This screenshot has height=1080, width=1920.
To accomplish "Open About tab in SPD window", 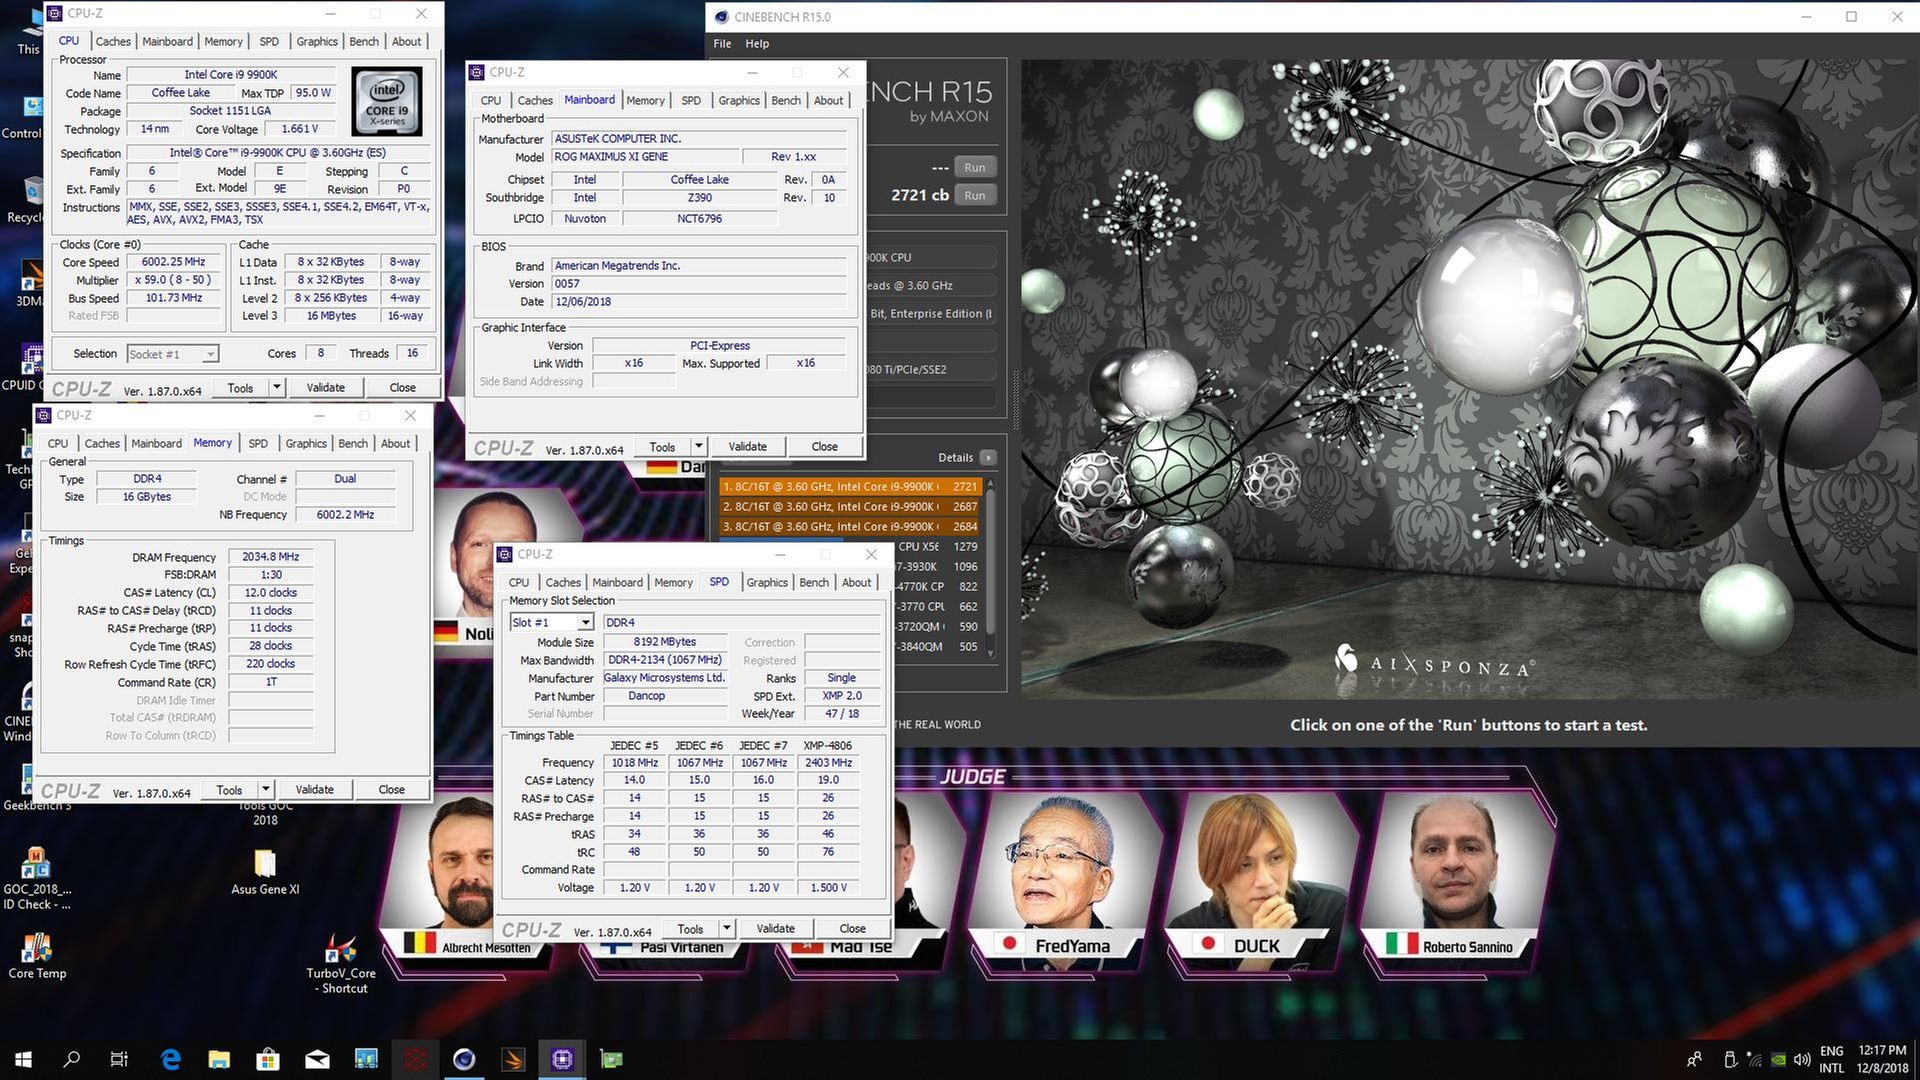I will (856, 582).
